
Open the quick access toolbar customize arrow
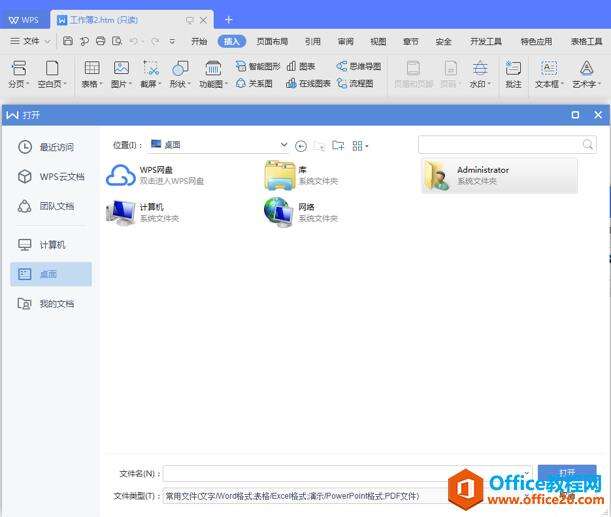click(172, 41)
